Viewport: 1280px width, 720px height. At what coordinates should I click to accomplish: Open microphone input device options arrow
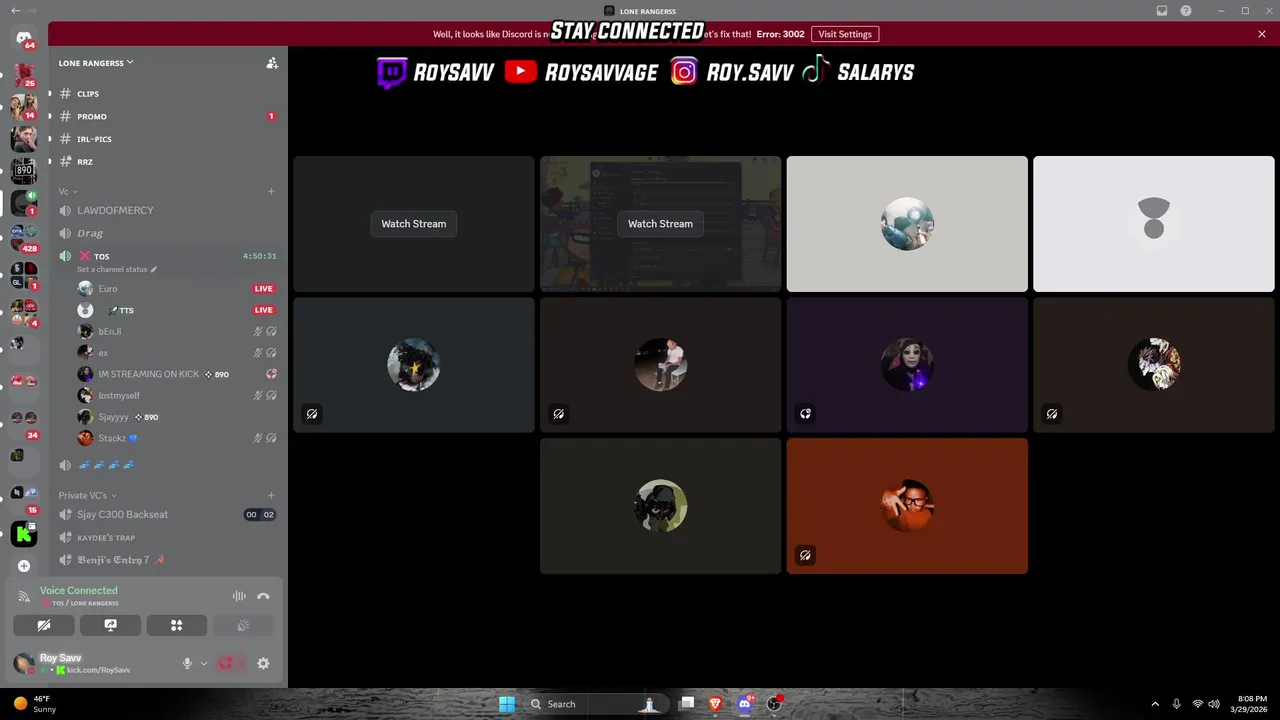(x=204, y=663)
